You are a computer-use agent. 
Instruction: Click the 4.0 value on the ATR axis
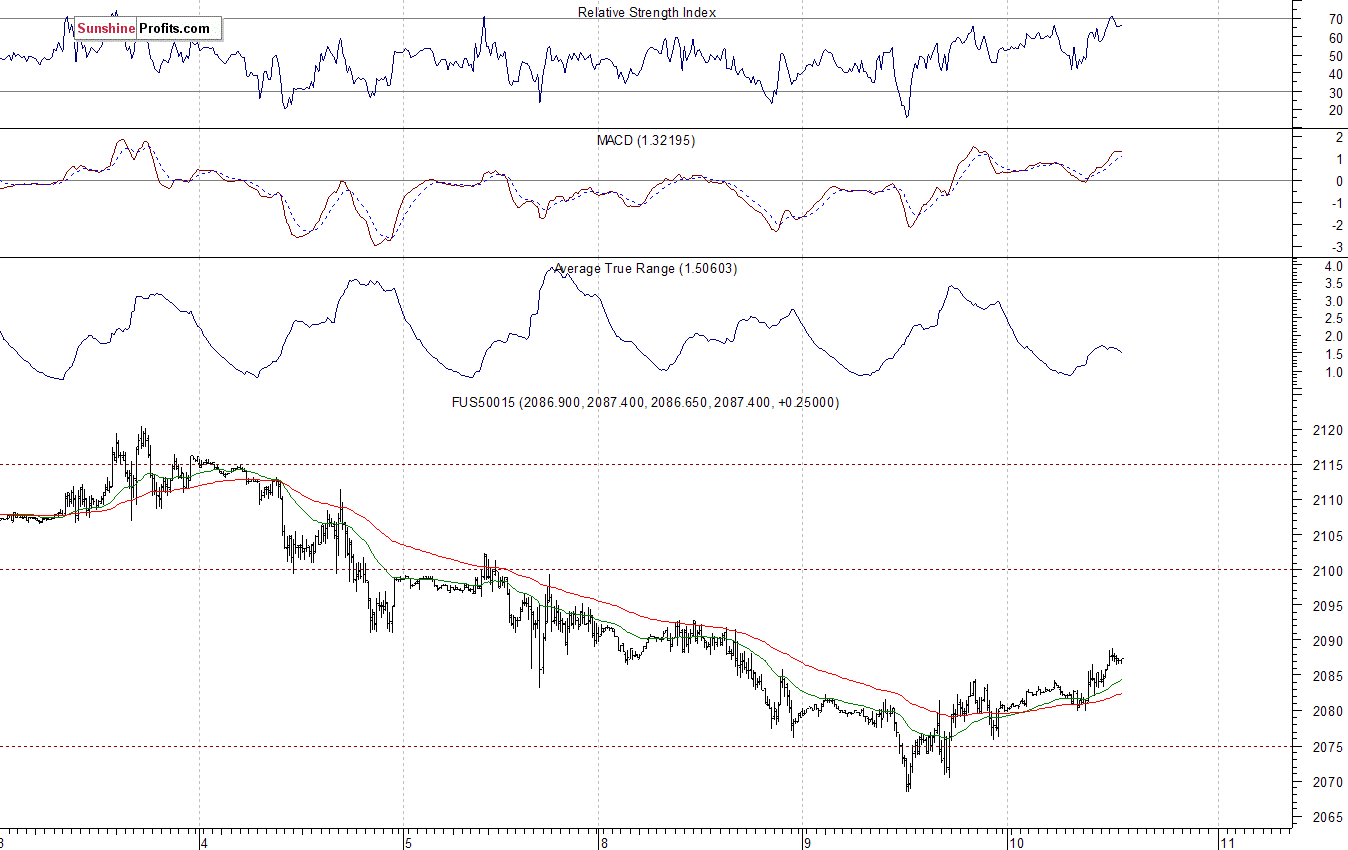tap(1334, 266)
